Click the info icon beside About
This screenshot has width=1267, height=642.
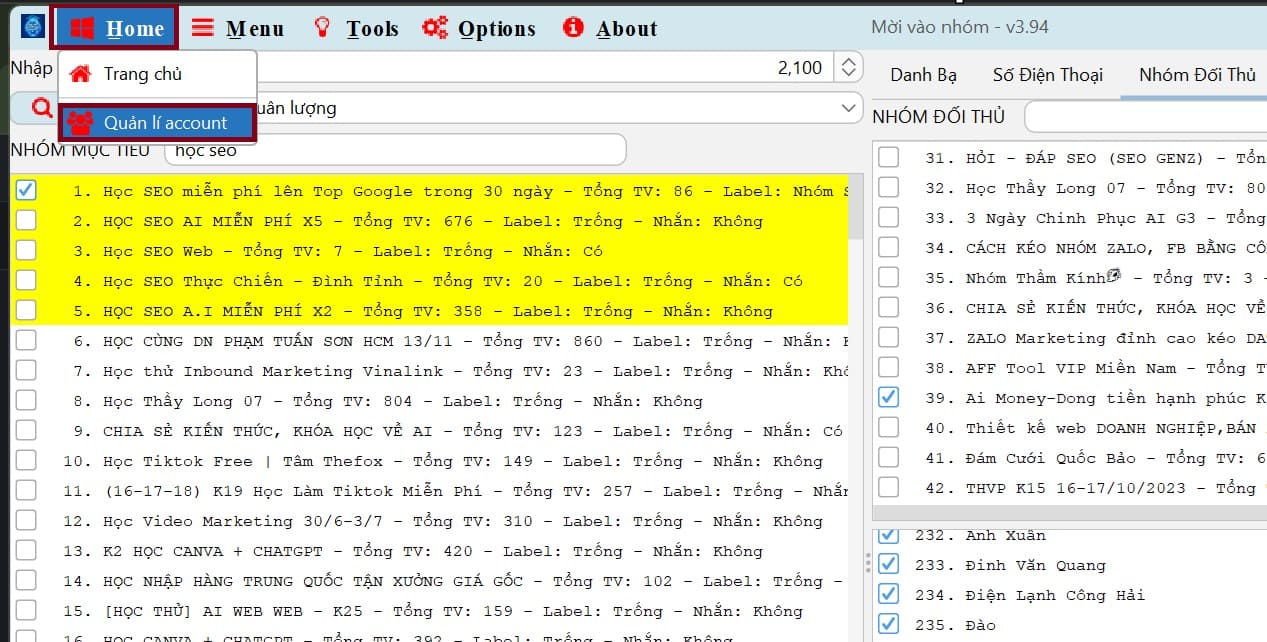(x=573, y=28)
